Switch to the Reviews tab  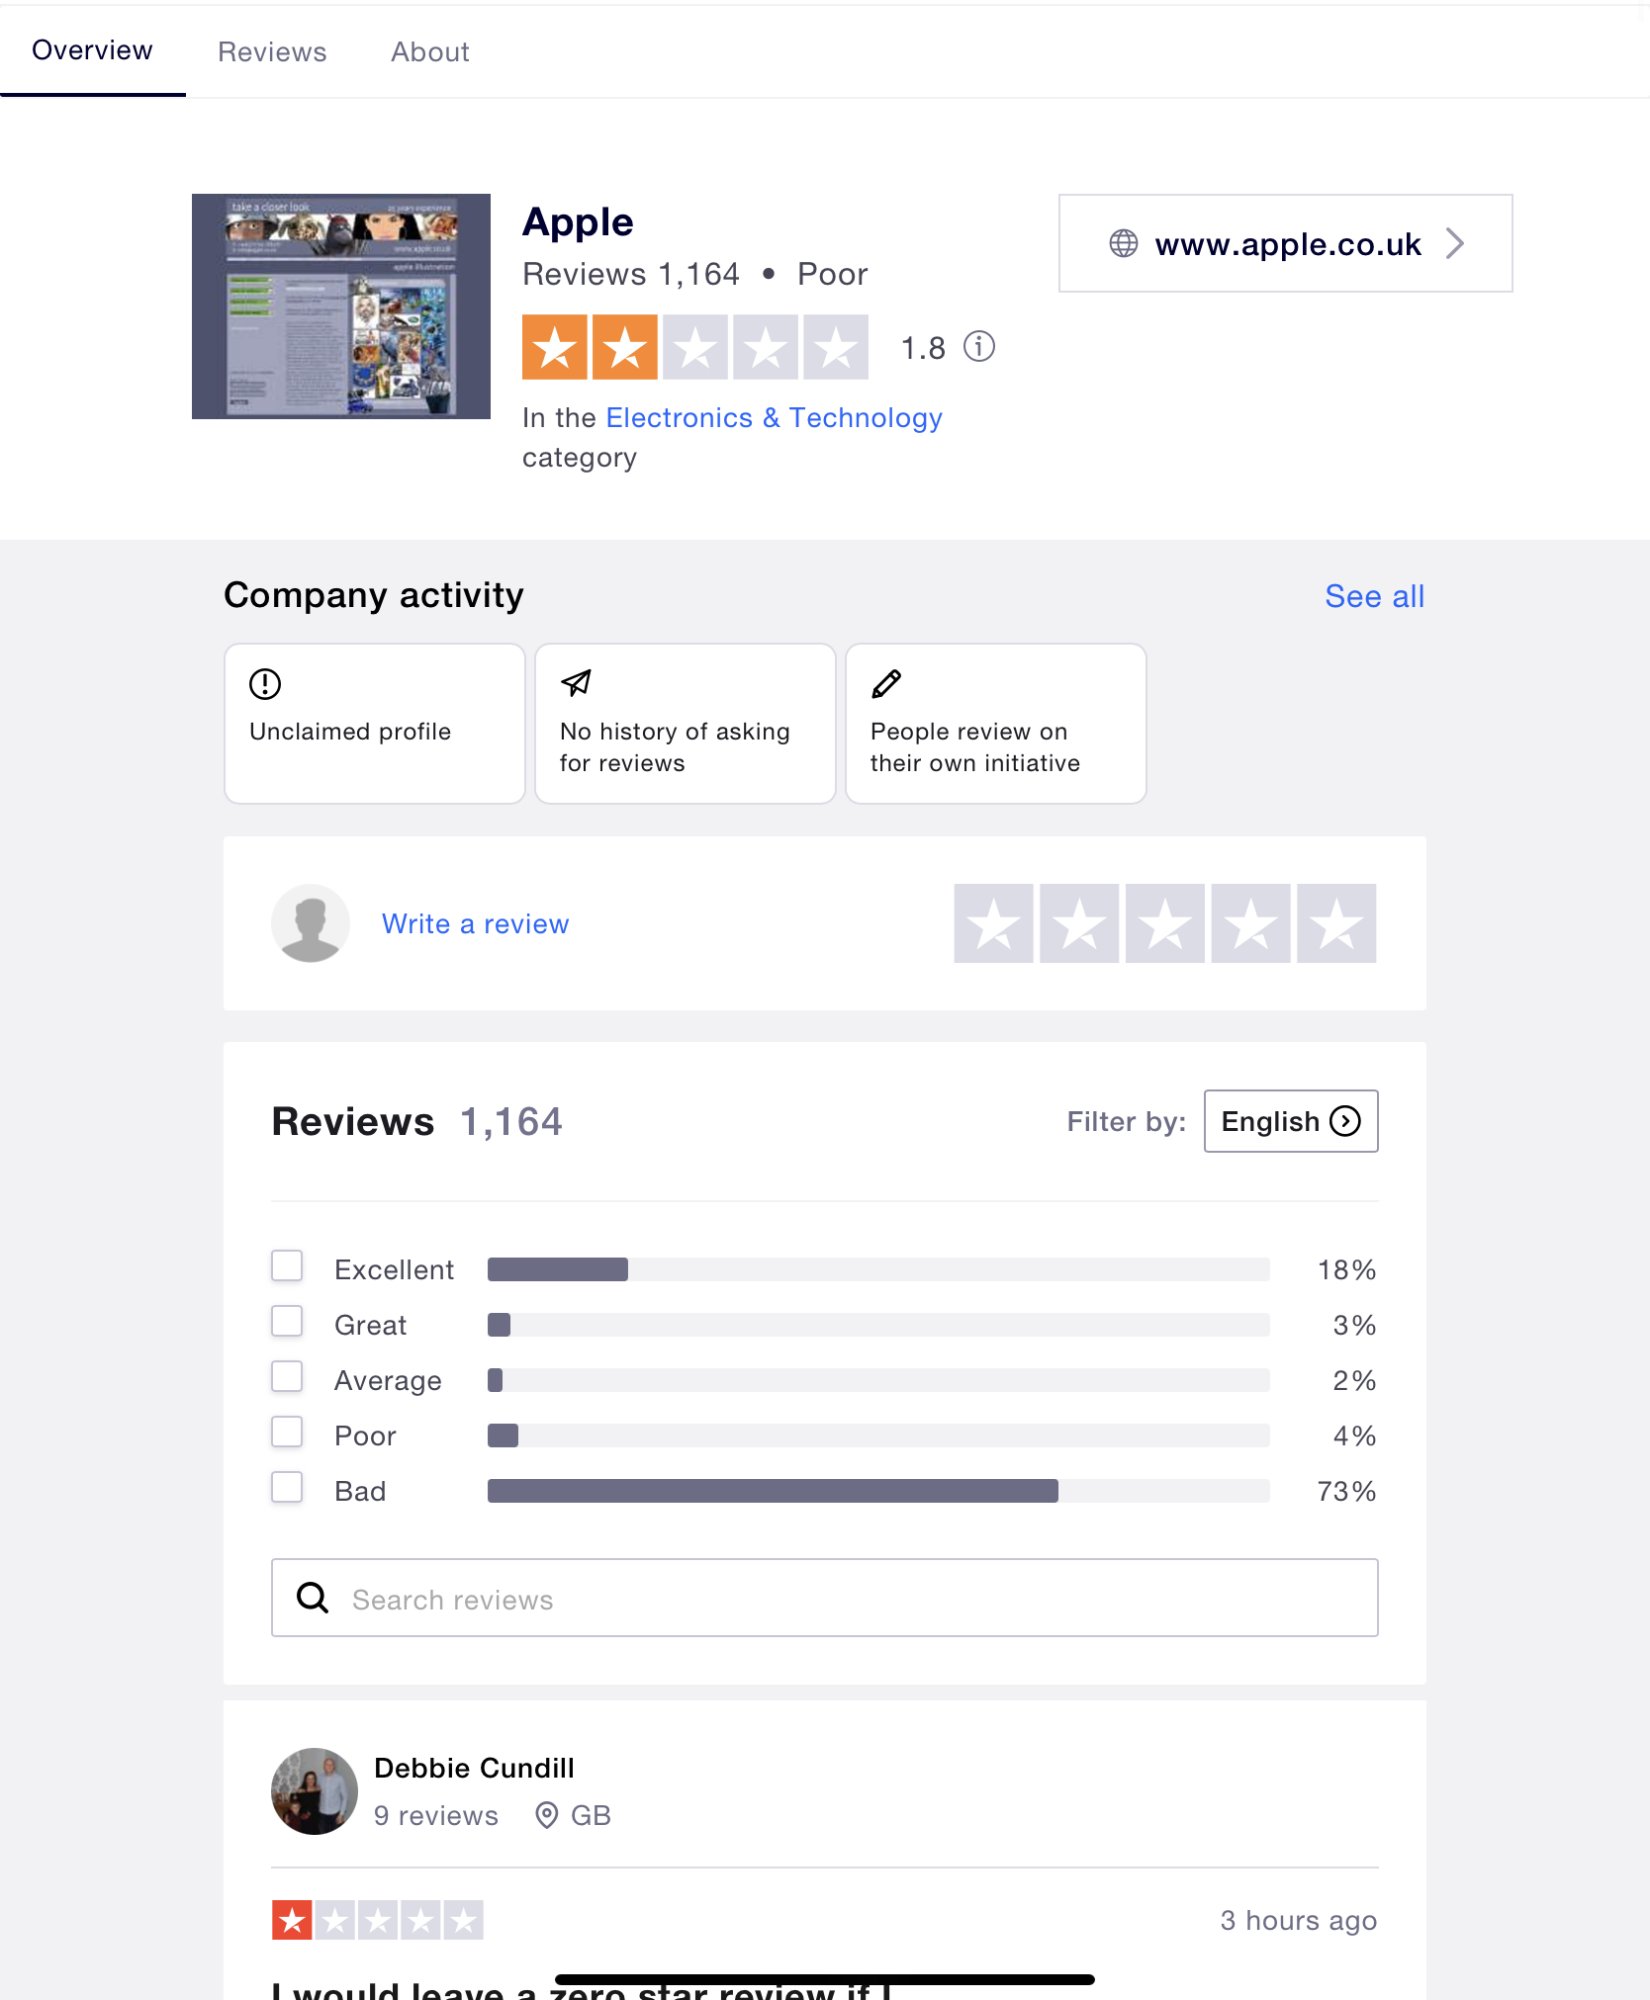pyautogui.click(x=272, y=51)
